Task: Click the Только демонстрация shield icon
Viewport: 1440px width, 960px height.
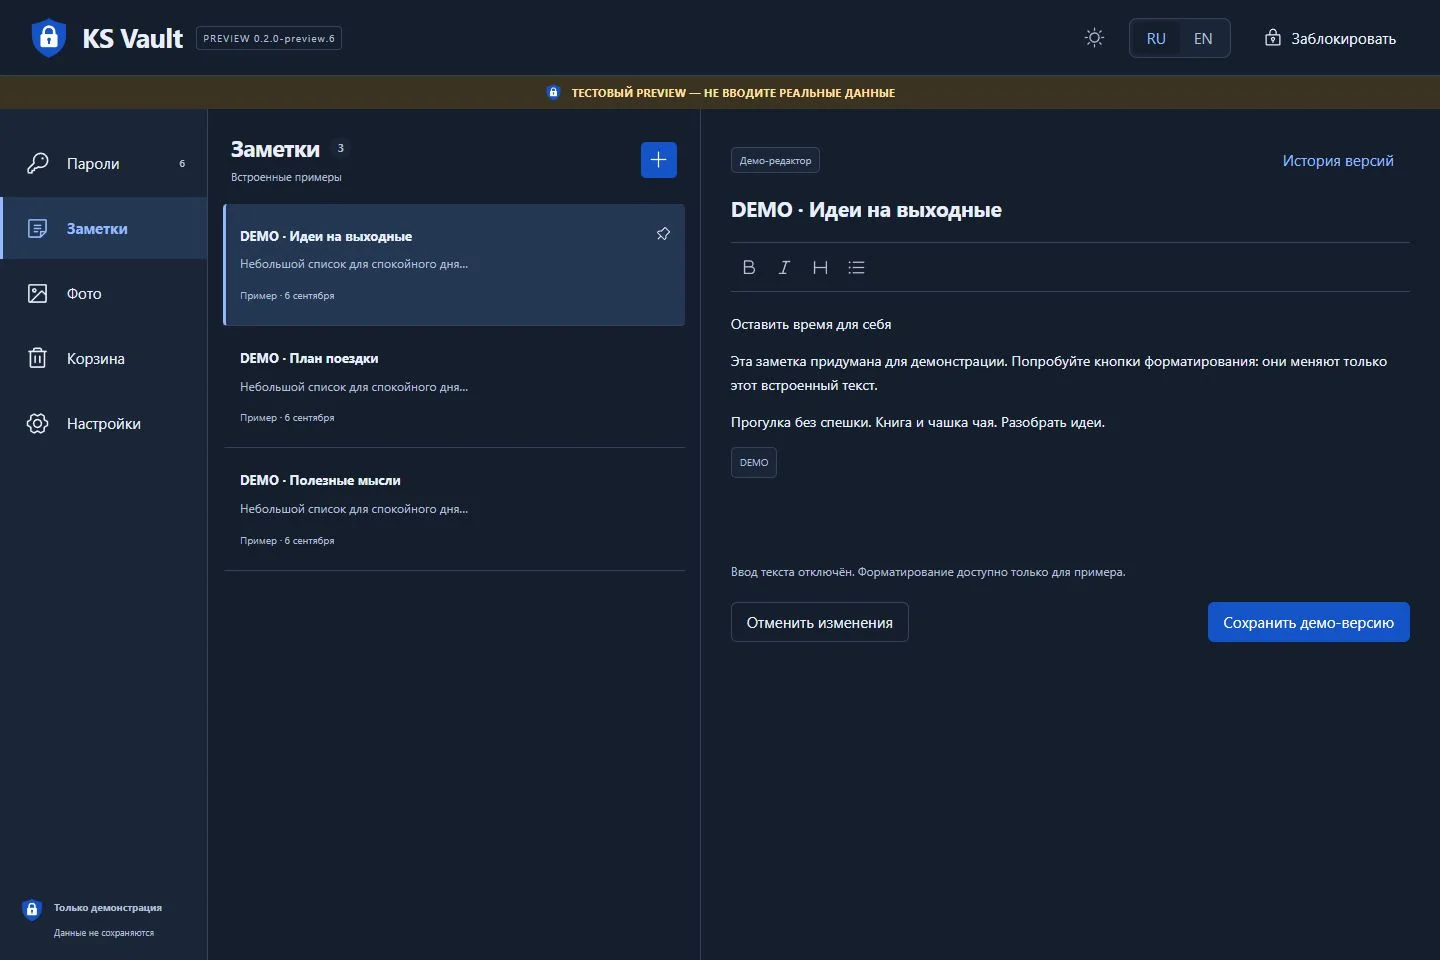Action: coord(32,909)
